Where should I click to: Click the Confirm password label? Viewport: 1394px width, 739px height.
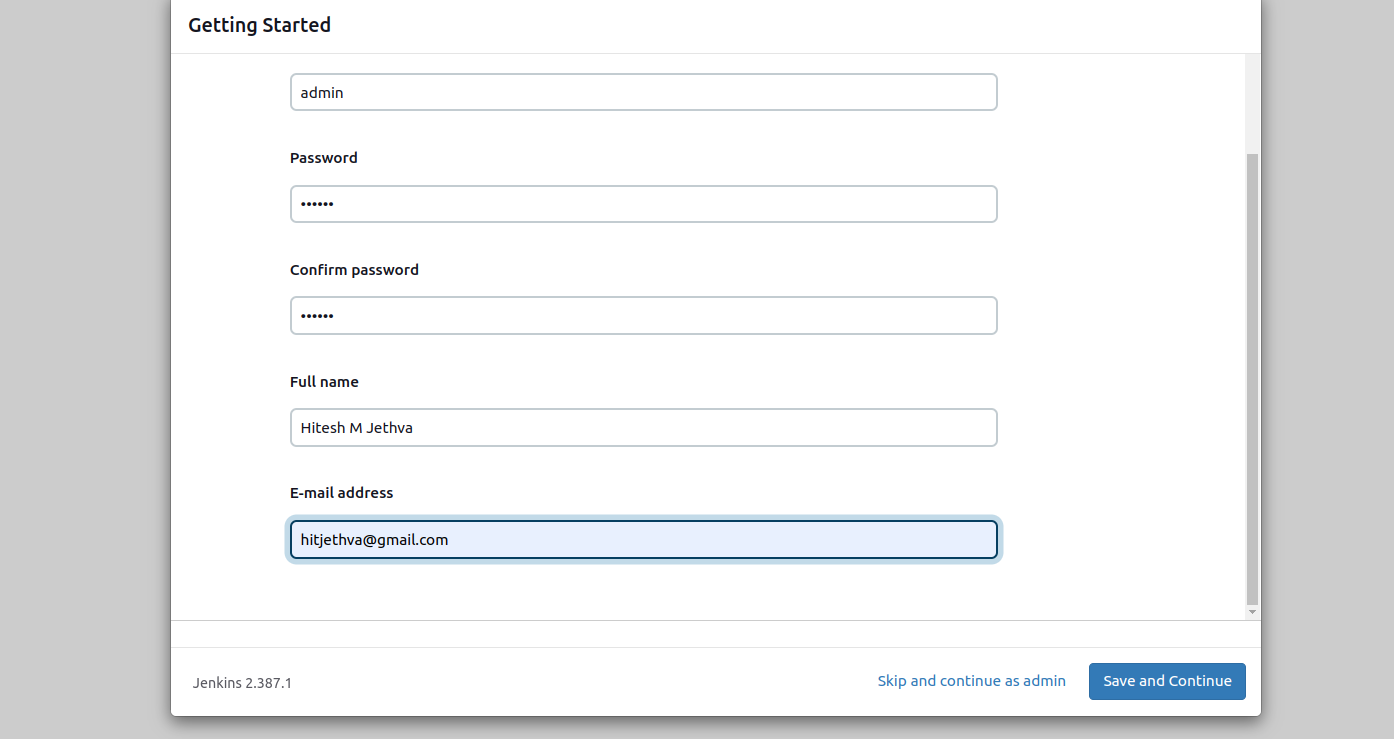354,270
